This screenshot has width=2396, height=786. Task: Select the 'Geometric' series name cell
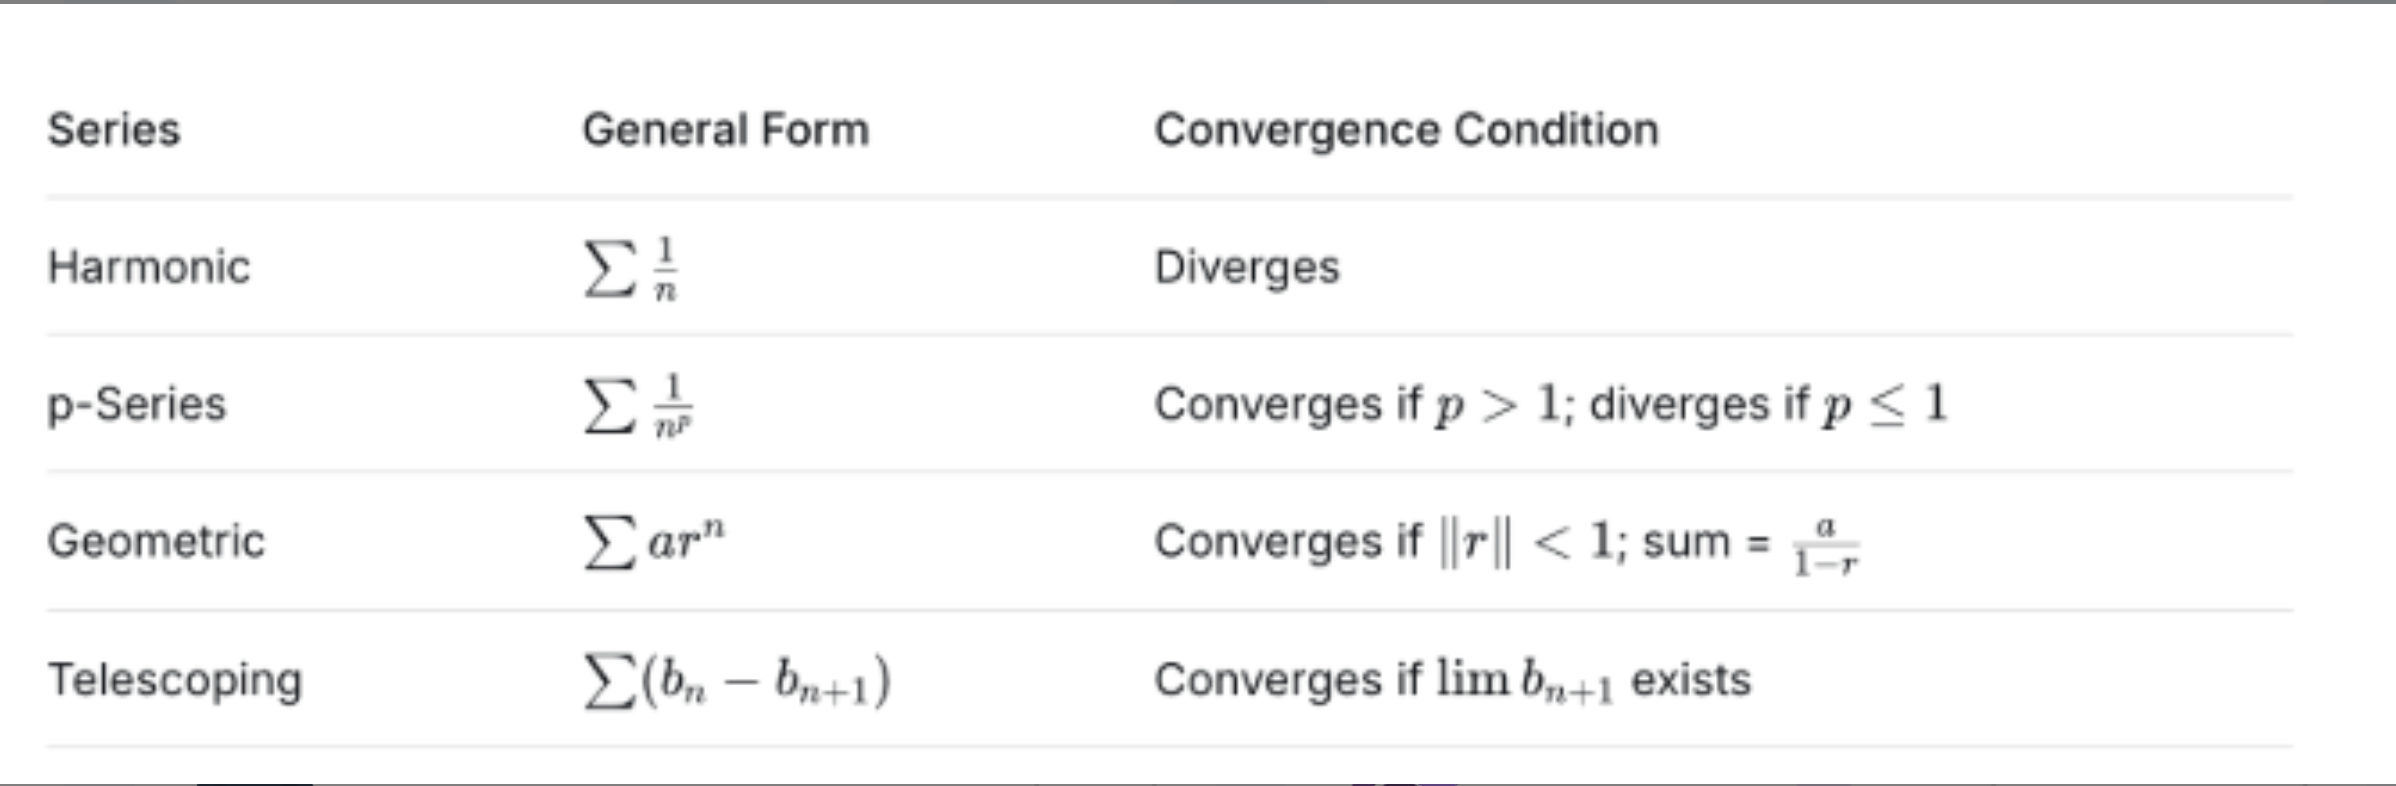click(156, 541)
